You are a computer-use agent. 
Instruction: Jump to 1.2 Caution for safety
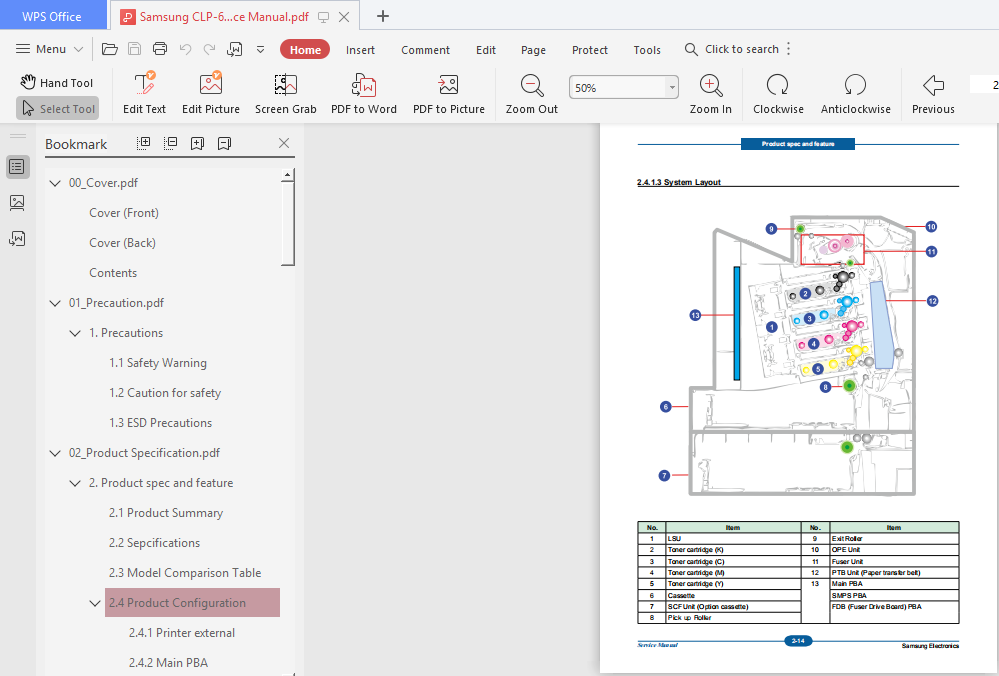tap(164, 393)
